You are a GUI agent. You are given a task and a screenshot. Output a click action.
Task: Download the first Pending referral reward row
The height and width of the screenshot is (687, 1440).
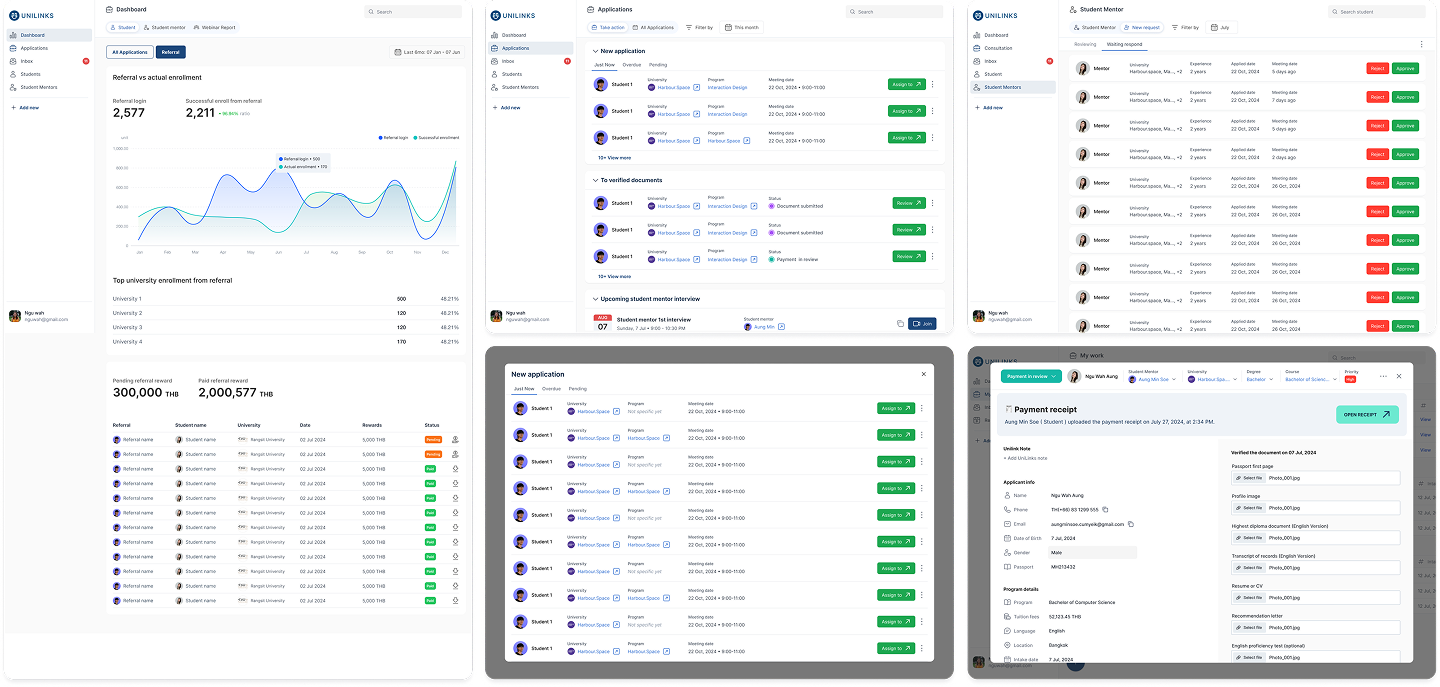(x=455, y=439)
